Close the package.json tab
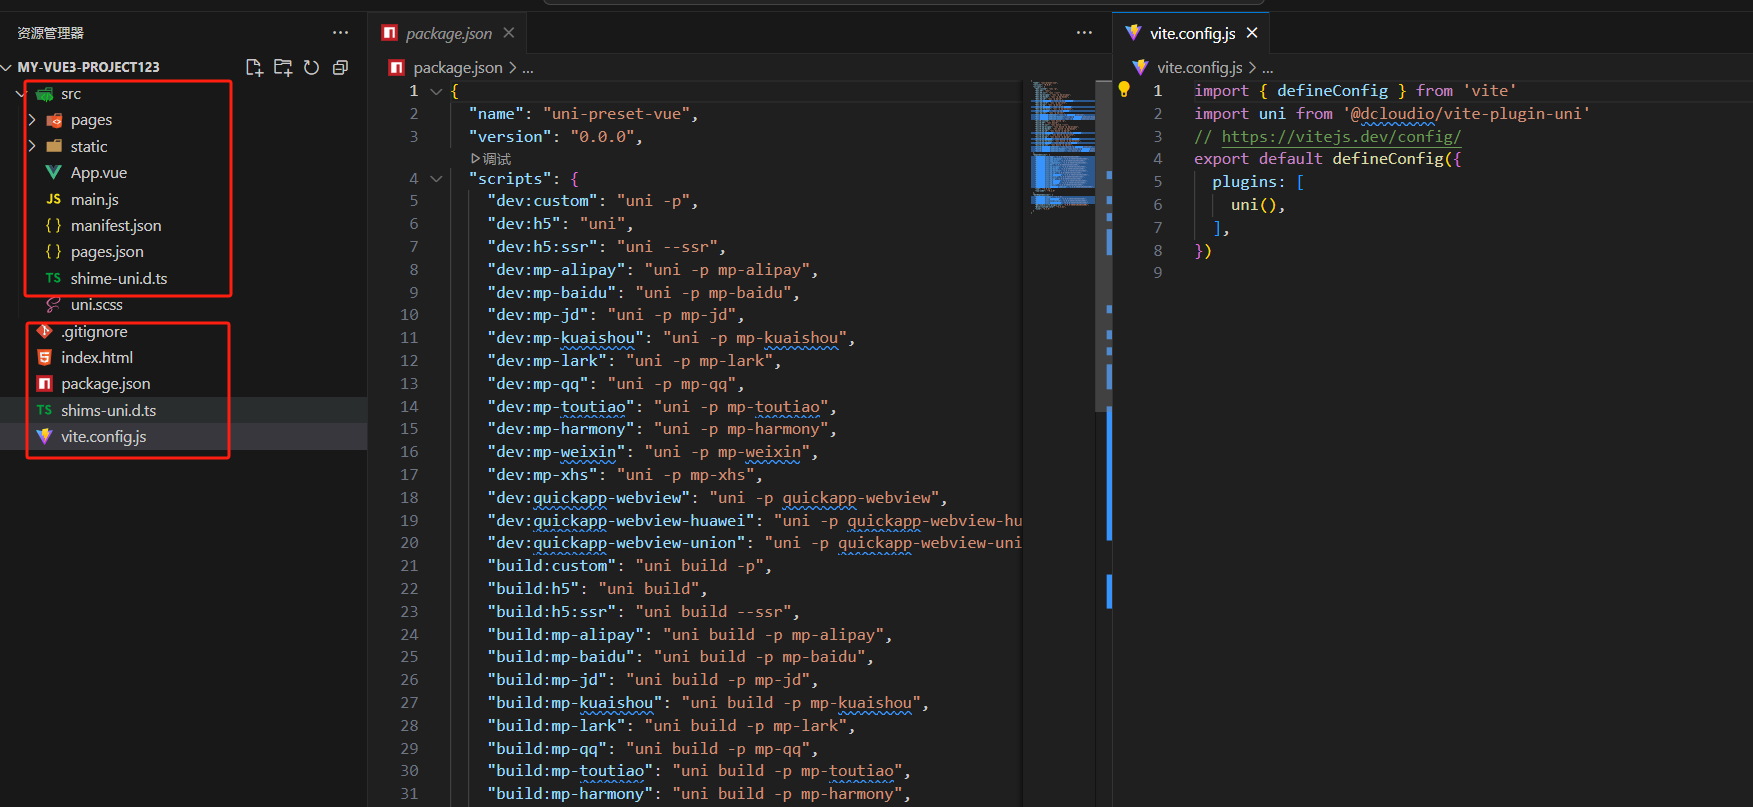 (509, 33)
